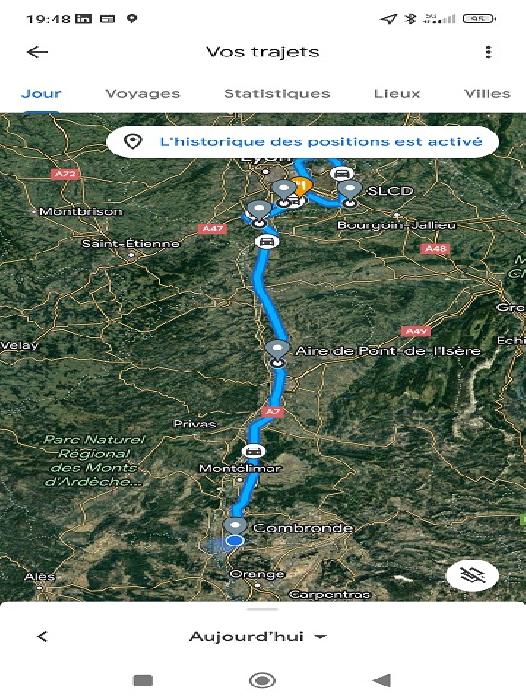Tap the Combronde location pin
The width and height of the screenshot is (526, 700).
(x=235, y=525)
